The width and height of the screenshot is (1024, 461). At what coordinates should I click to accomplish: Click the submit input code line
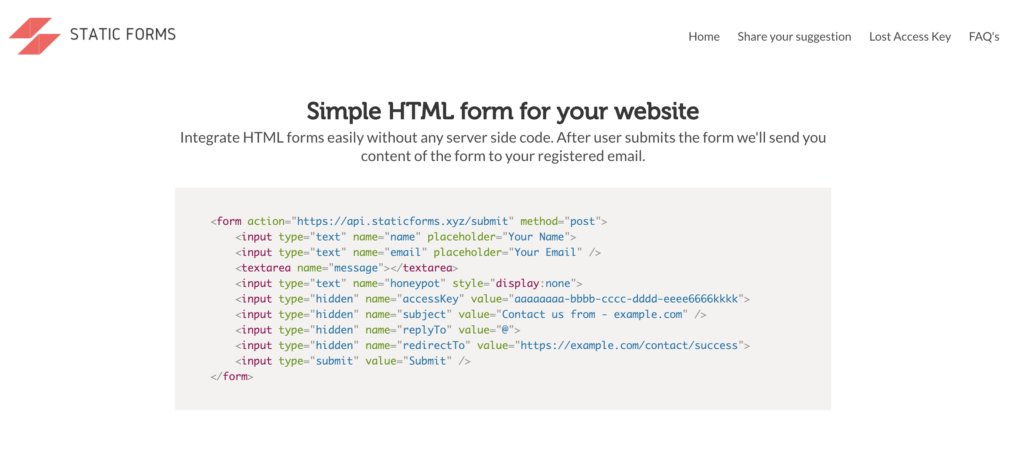click(x=353, y=361)
